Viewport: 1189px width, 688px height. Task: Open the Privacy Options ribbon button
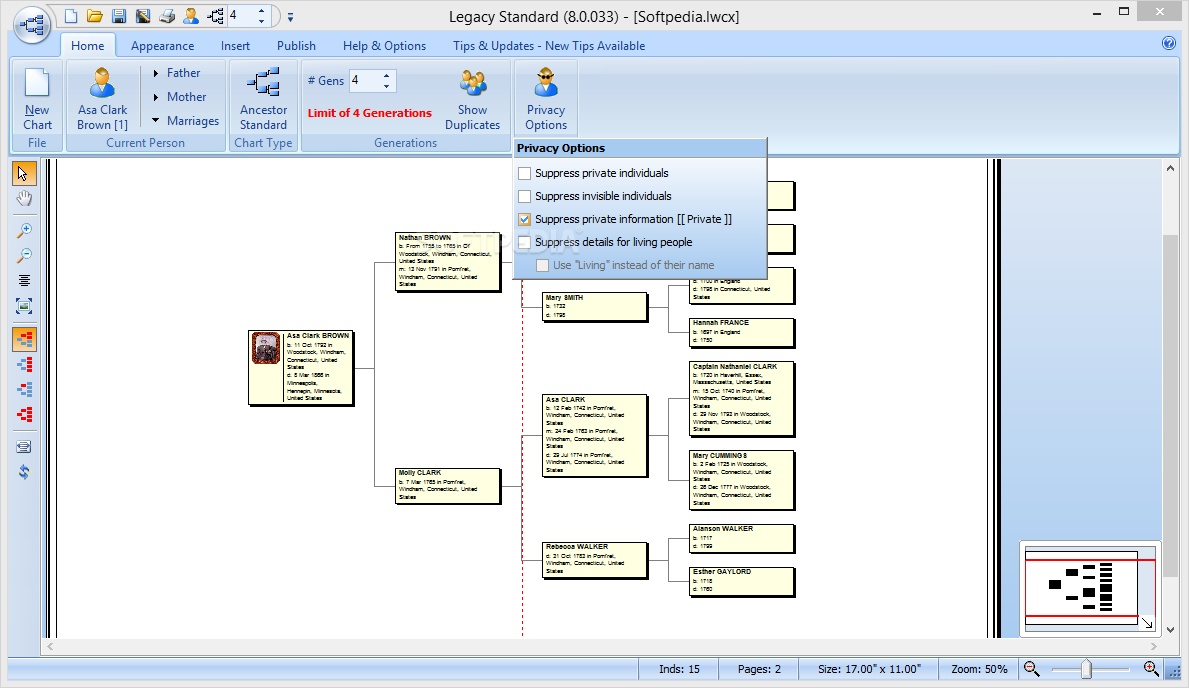tap(546, 99)
